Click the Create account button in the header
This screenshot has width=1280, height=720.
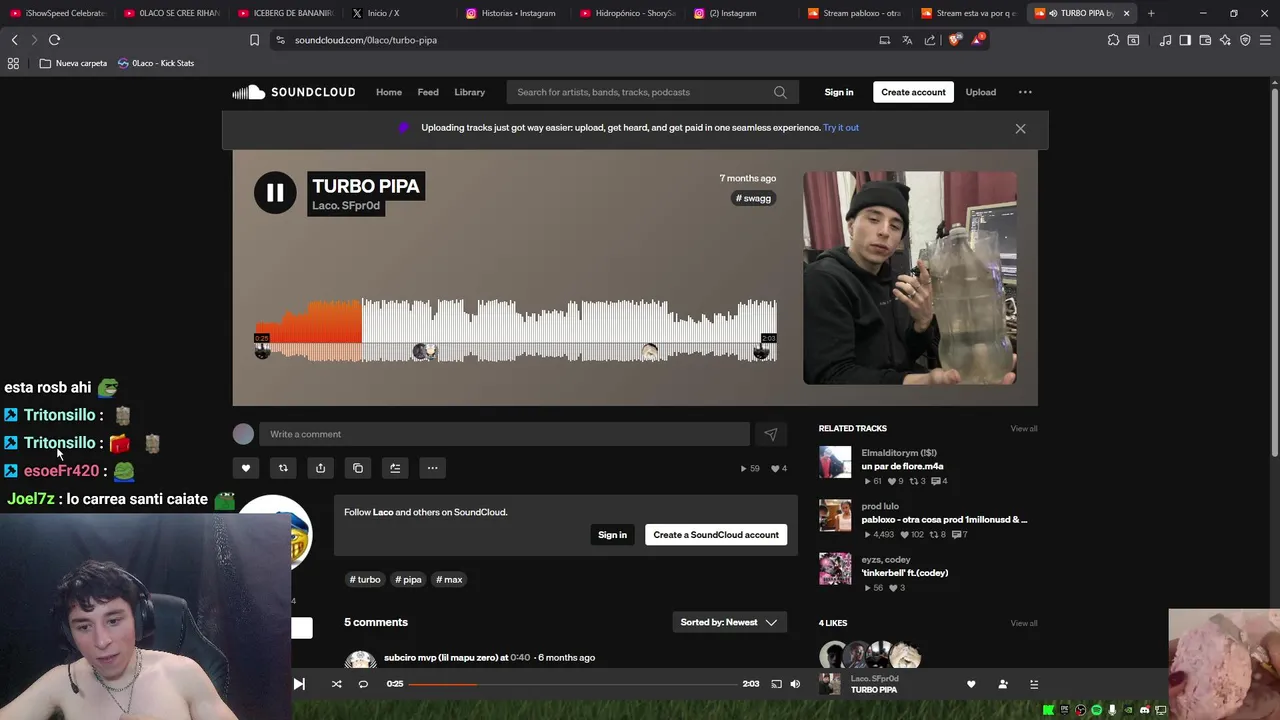pos(913,92)
